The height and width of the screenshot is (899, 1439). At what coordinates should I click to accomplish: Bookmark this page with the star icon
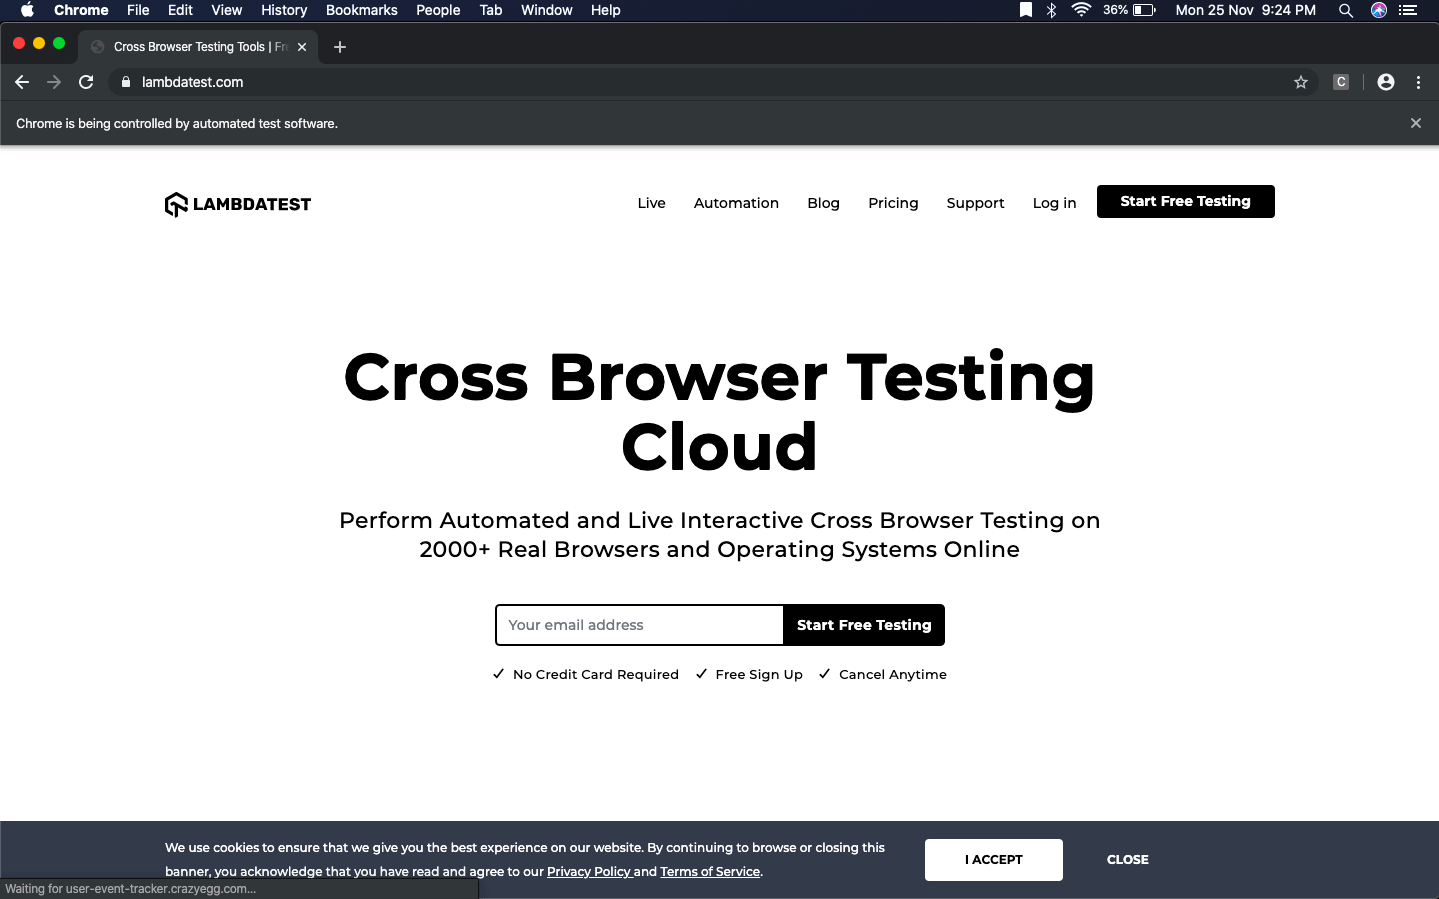tap(1300, 82)
